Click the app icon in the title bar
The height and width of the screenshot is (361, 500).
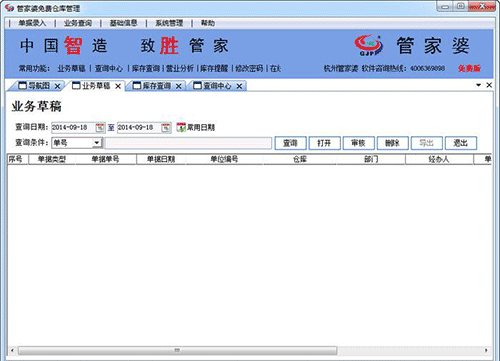[x=9, y=8]
